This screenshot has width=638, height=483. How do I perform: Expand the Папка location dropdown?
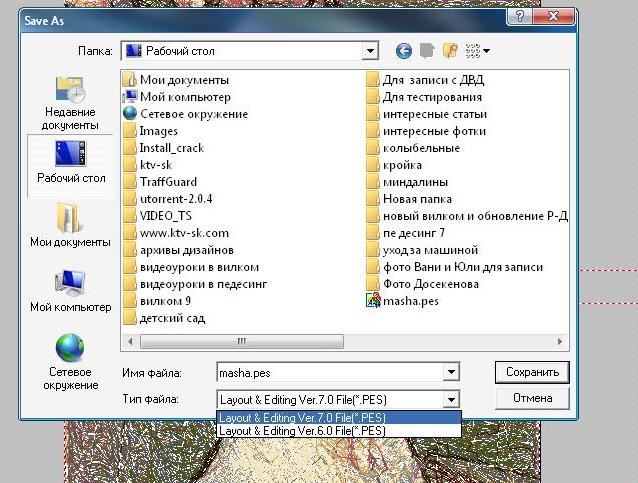pos(370,51)
